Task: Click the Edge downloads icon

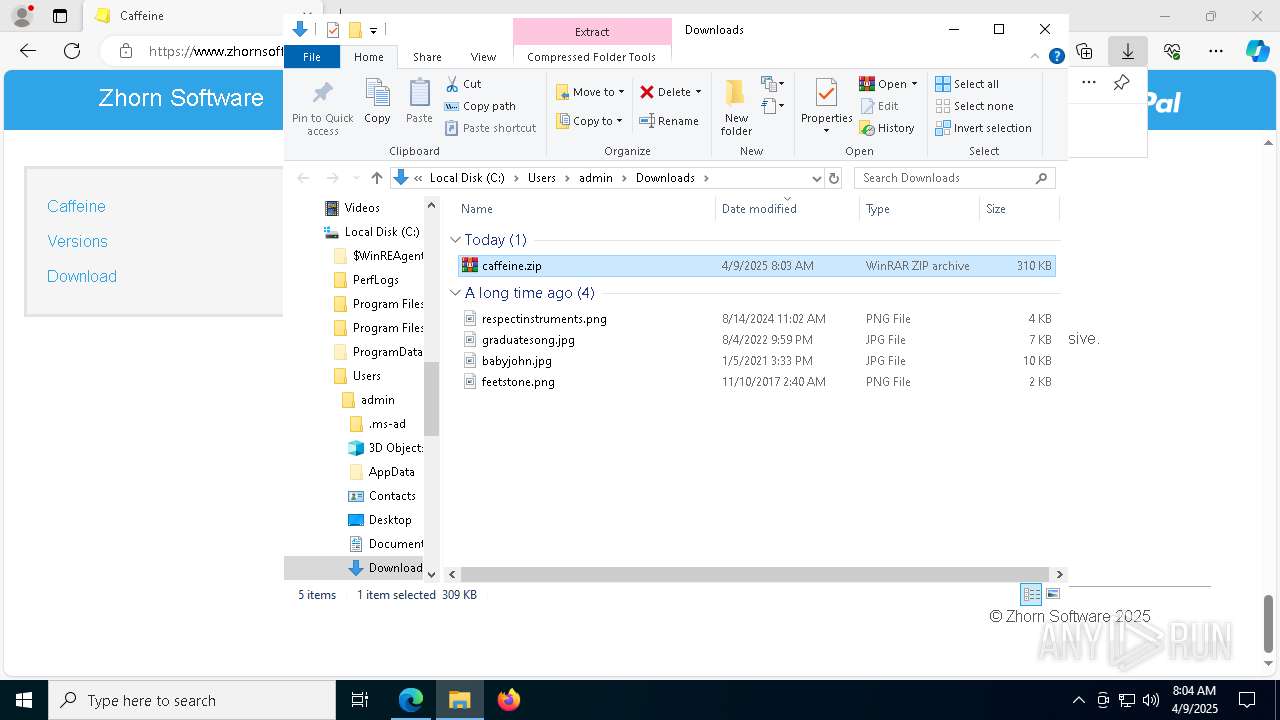Action: [1127, 51]
